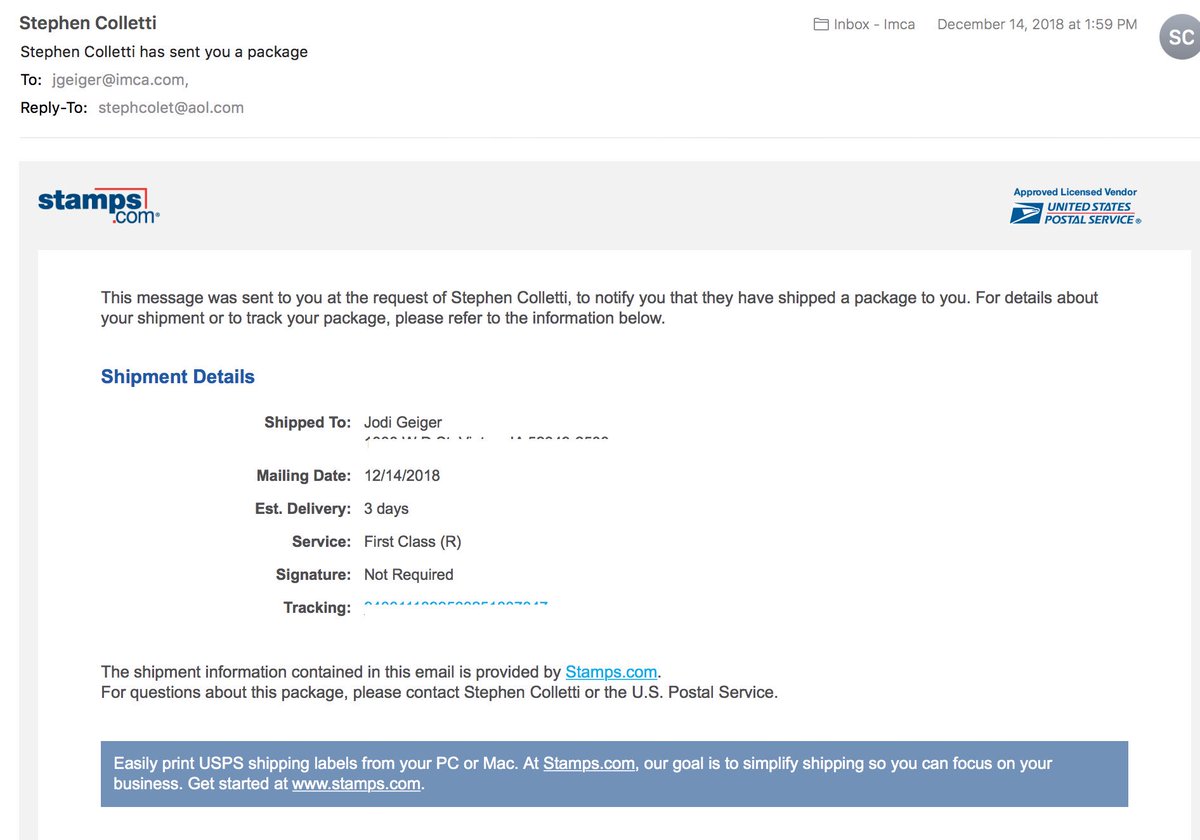Click the Inbox - Imca mailbox label

874,24
